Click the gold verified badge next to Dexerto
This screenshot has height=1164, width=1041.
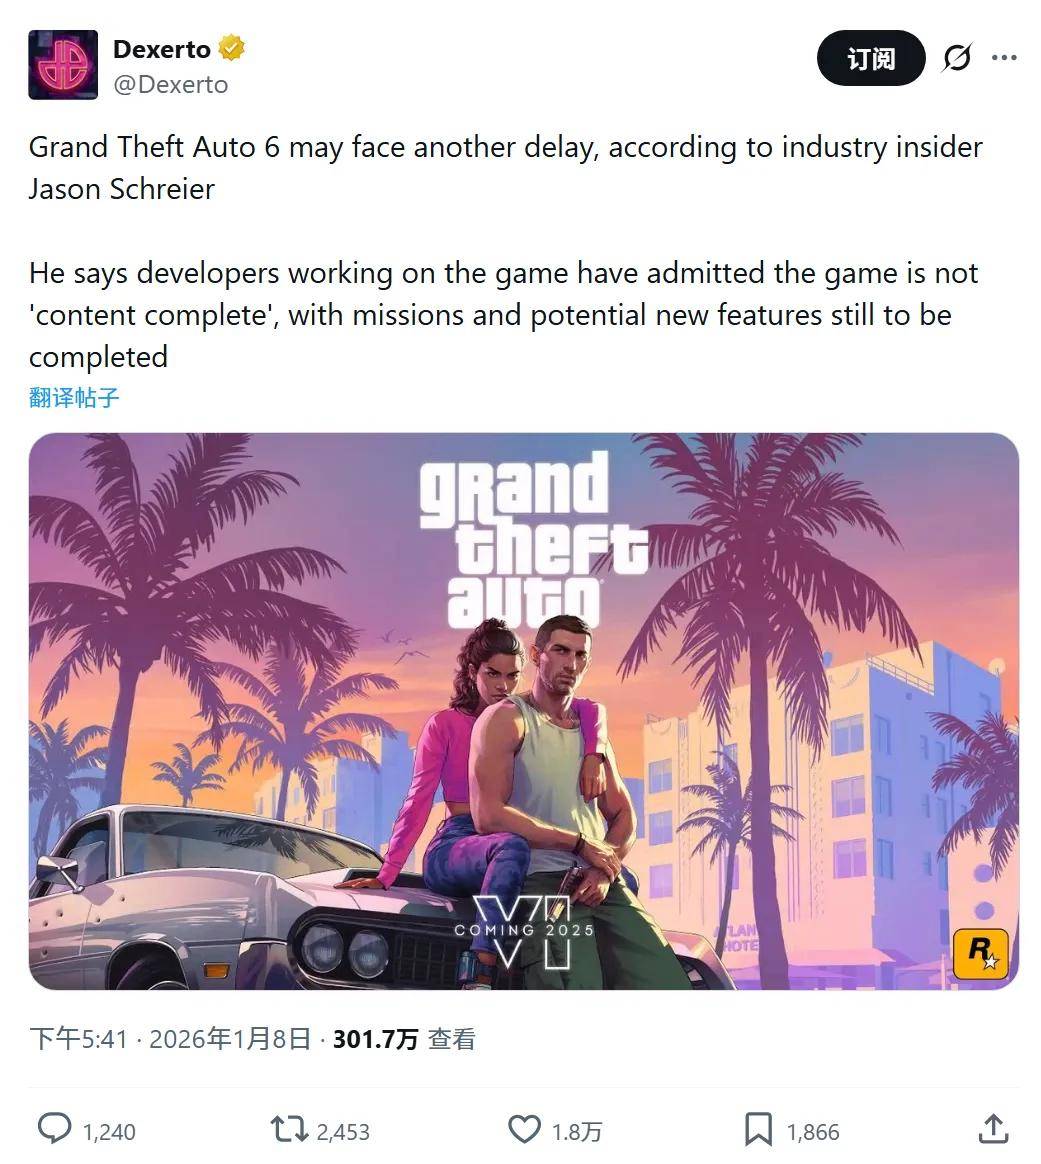(232, 48)
